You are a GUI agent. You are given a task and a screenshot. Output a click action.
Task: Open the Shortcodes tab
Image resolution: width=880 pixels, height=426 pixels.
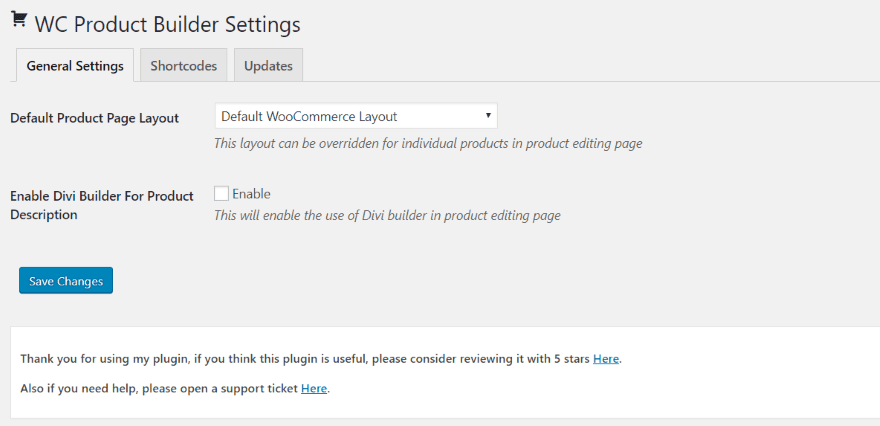point(184,66)
